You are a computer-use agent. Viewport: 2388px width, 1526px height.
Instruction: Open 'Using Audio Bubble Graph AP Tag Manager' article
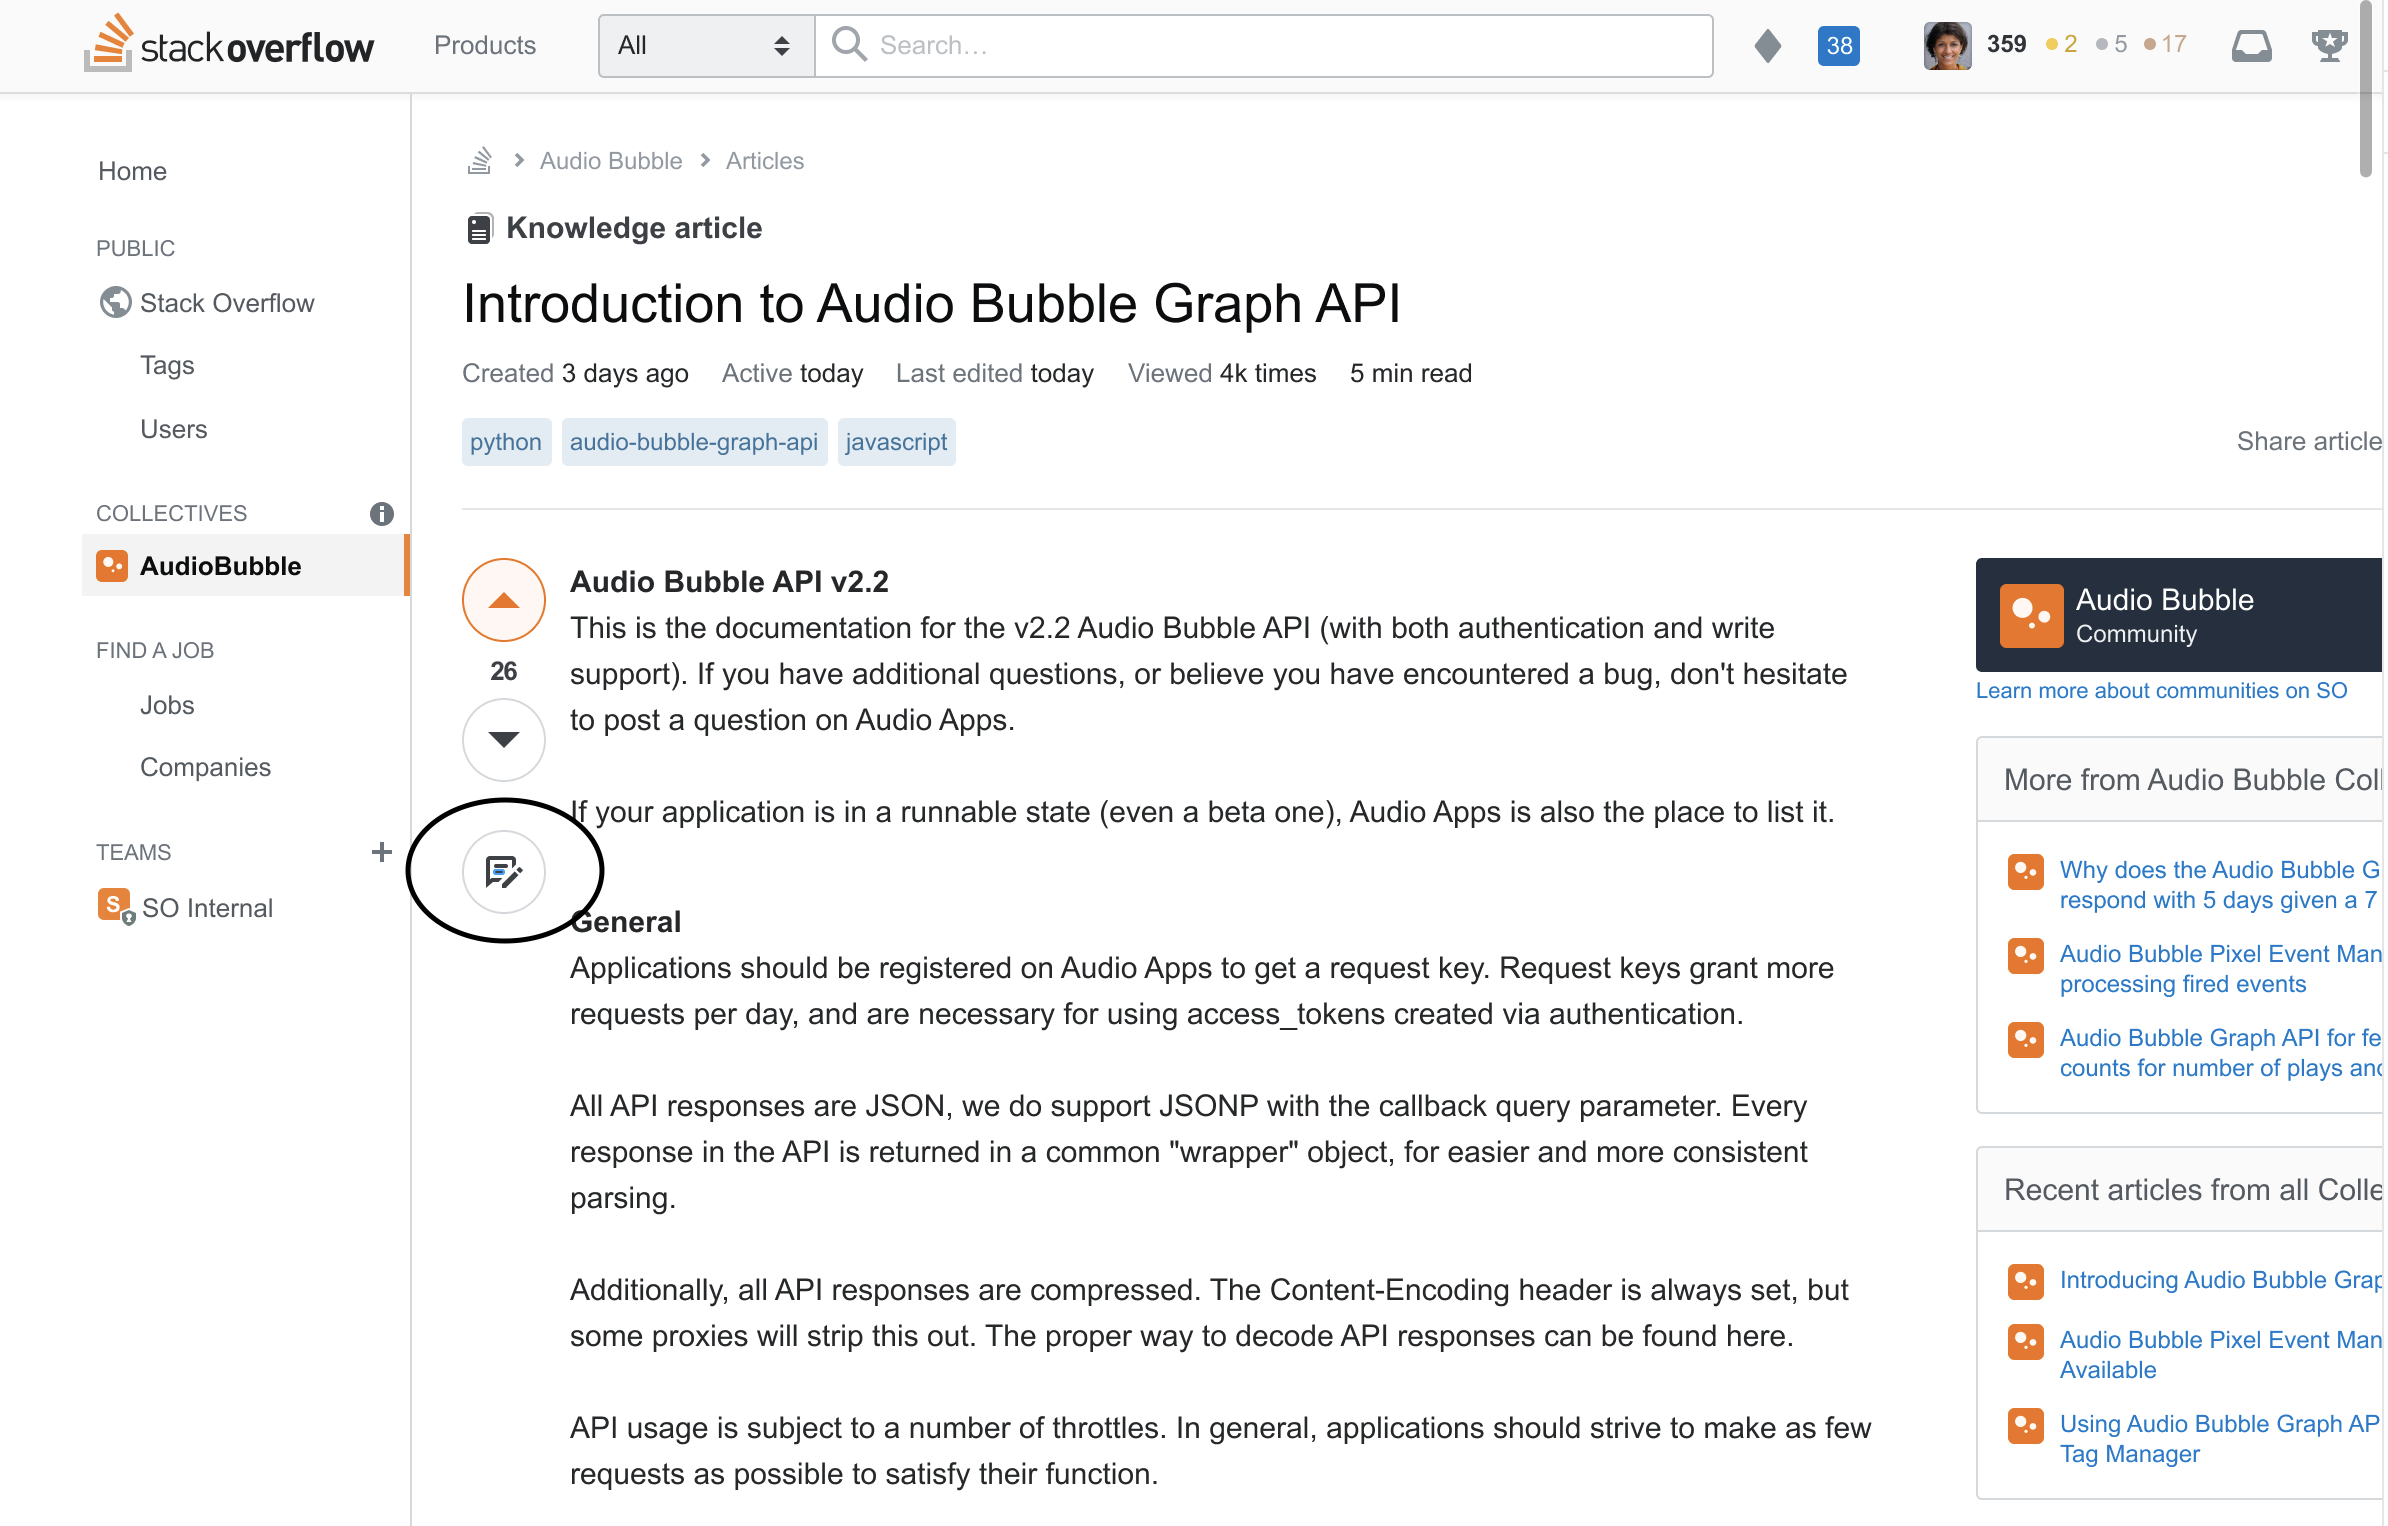[x=2219, y=1439]
